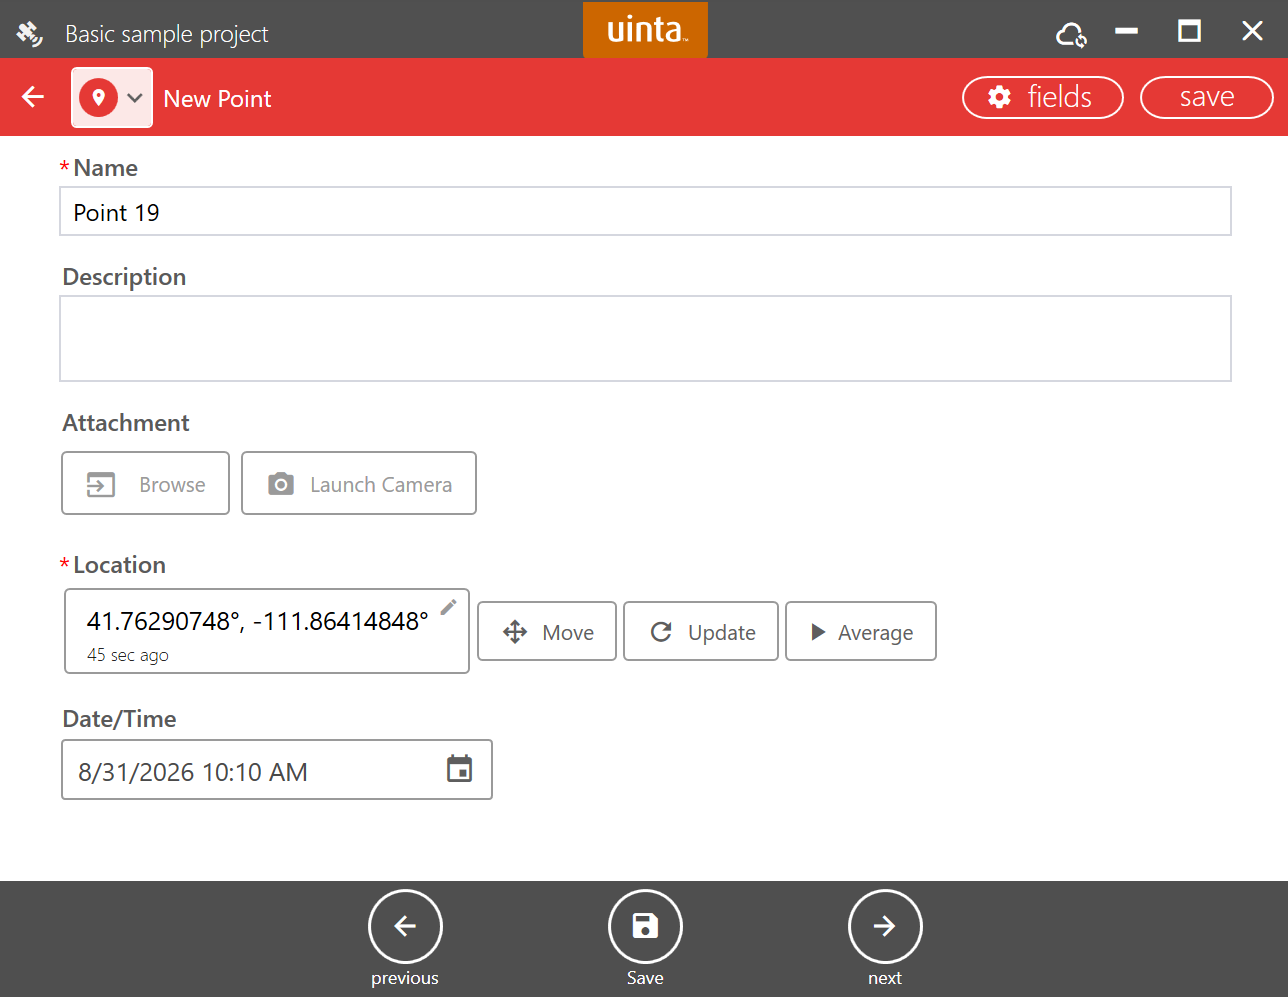Open the fields settings button
Image resolution: width=1288 pixels, height=997 pixels.
(x=1042, y=97)
